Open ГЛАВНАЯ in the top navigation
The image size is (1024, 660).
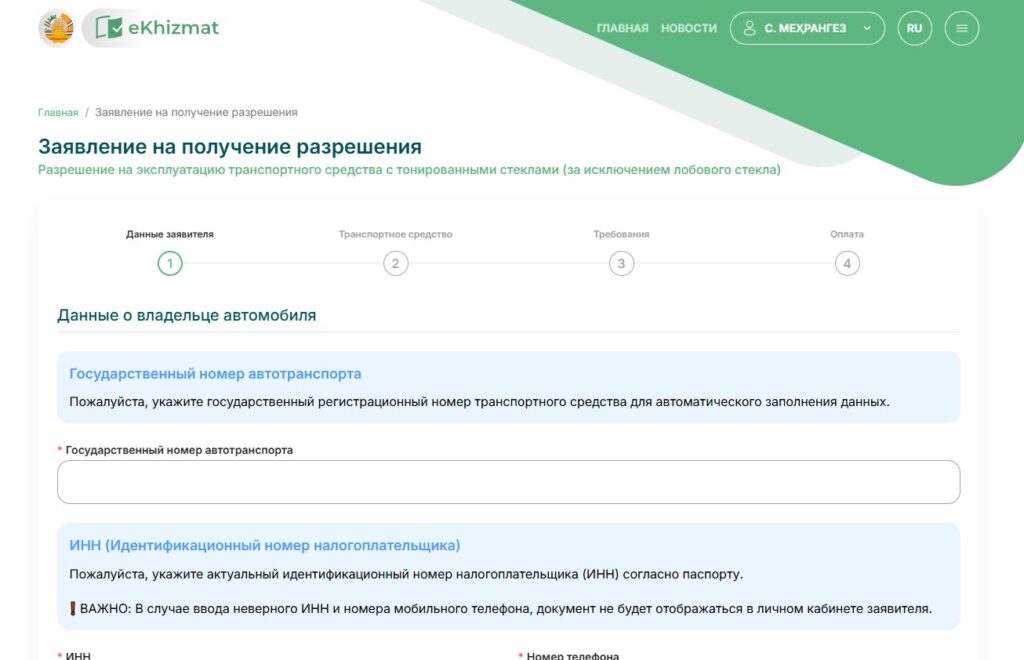pos(622,29)
